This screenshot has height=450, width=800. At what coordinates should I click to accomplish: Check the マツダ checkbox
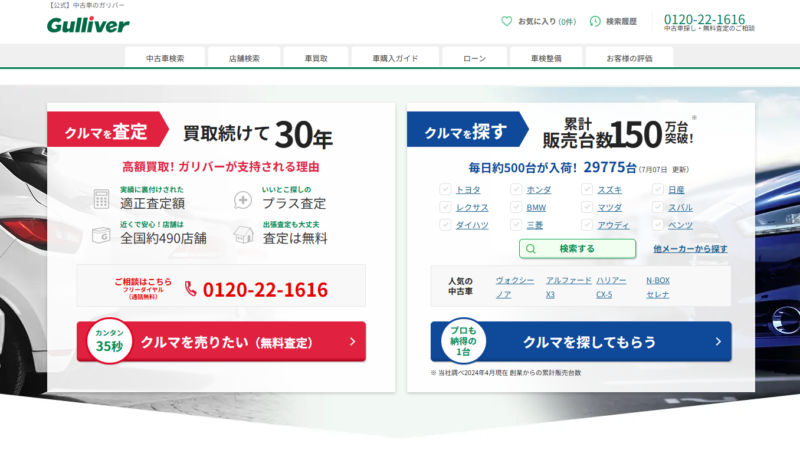point(587,207)
